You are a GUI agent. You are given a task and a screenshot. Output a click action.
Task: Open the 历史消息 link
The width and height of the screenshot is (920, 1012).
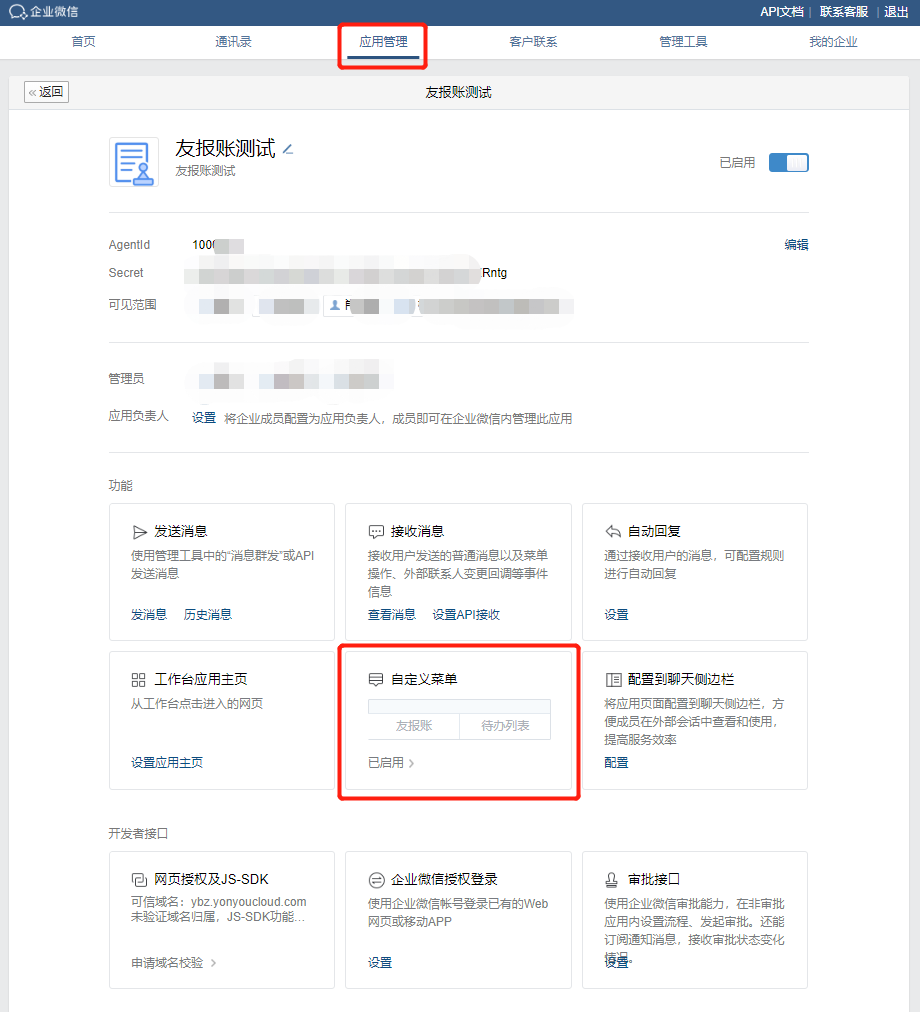tap(208, 614)
